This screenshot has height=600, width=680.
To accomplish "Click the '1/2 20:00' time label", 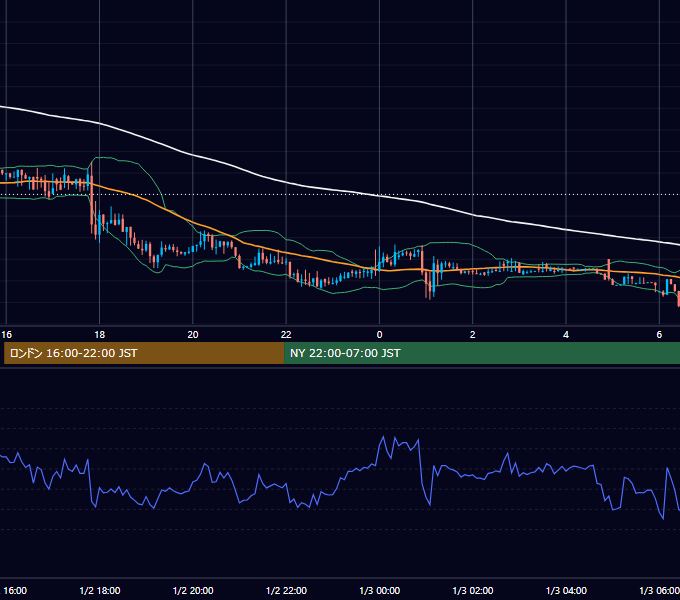I will point(193,590).
